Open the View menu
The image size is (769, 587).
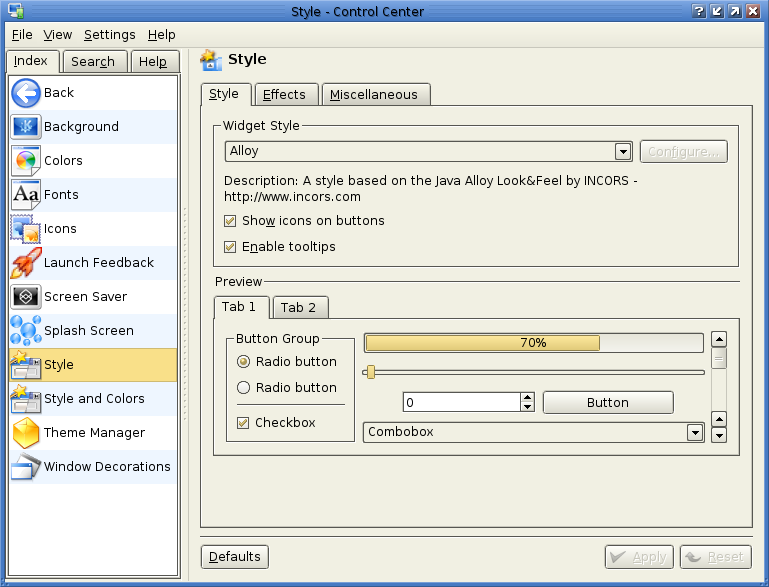[57, 35]
